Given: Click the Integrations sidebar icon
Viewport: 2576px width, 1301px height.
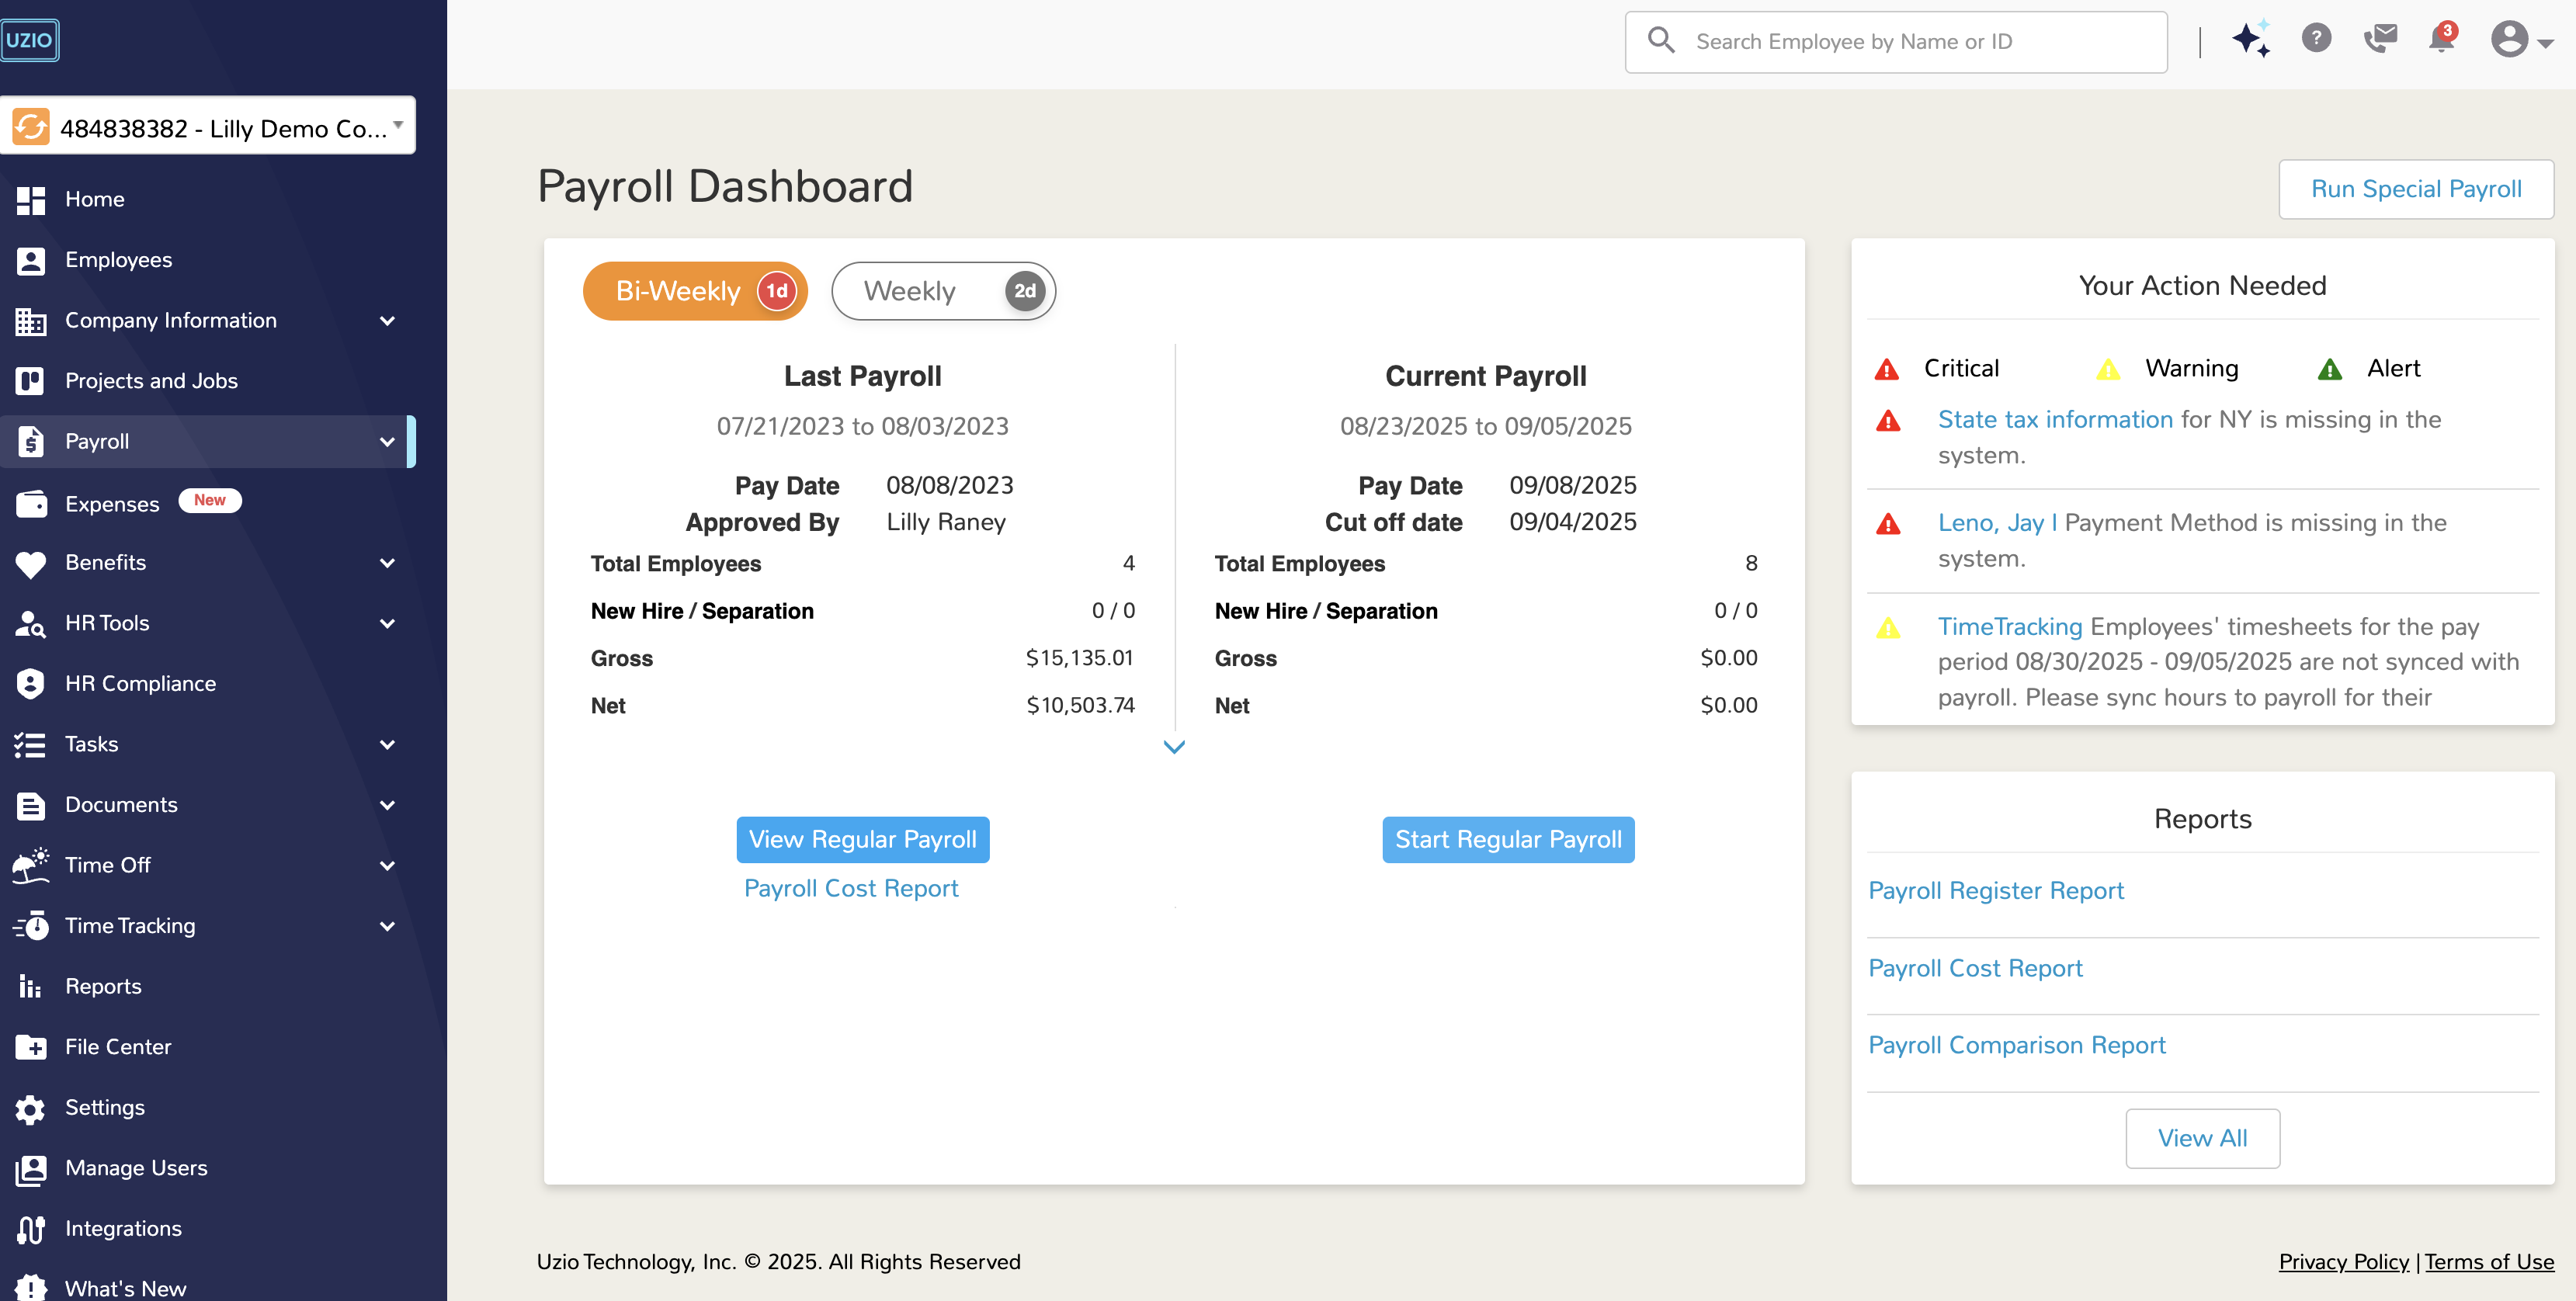Looking at the screenshot, I should [x=31, y=1229].
